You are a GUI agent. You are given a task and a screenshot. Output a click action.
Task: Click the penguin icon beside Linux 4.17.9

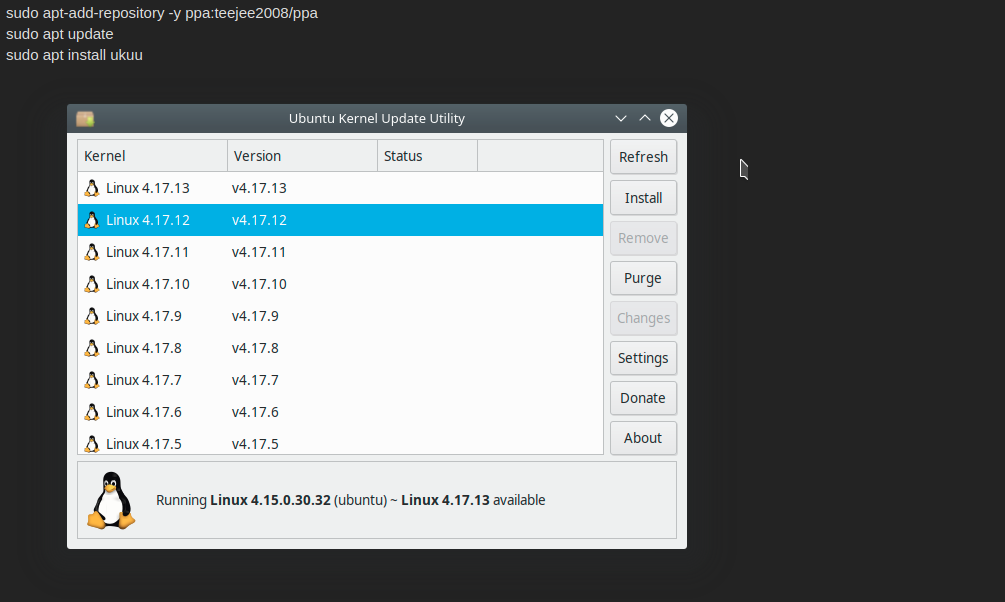point(92,316)
